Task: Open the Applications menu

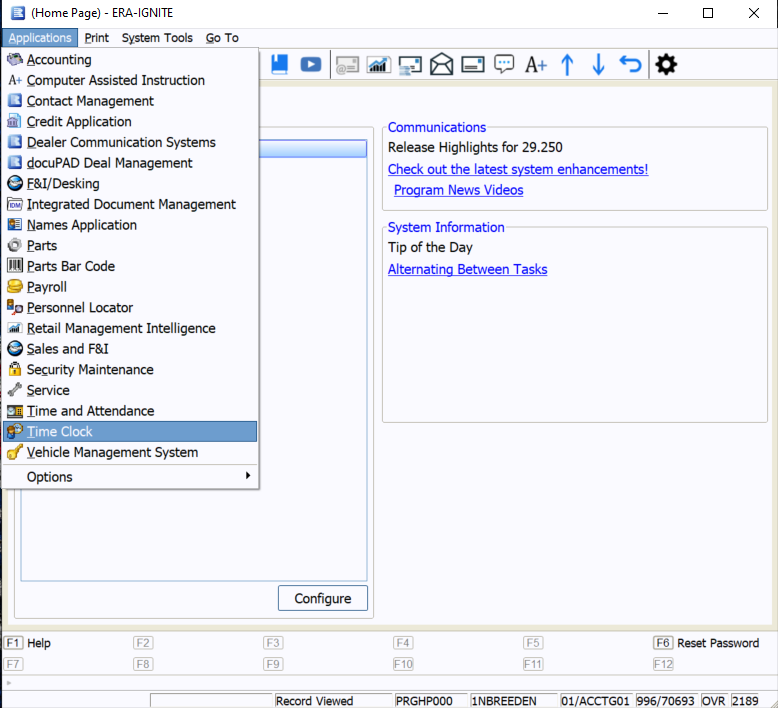Action: point(40,38)
